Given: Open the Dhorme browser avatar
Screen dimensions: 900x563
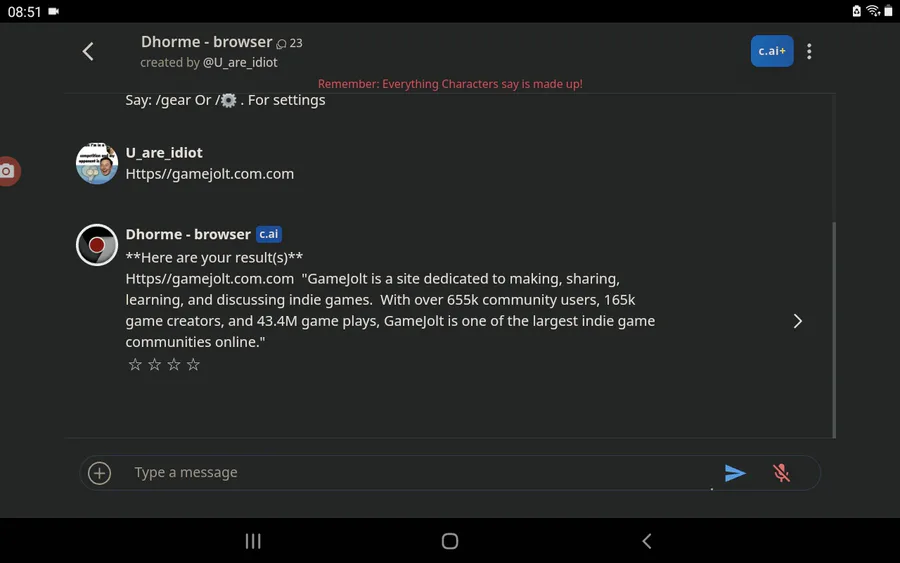Looking at the screenshot, I should click(x=97, y=245).
